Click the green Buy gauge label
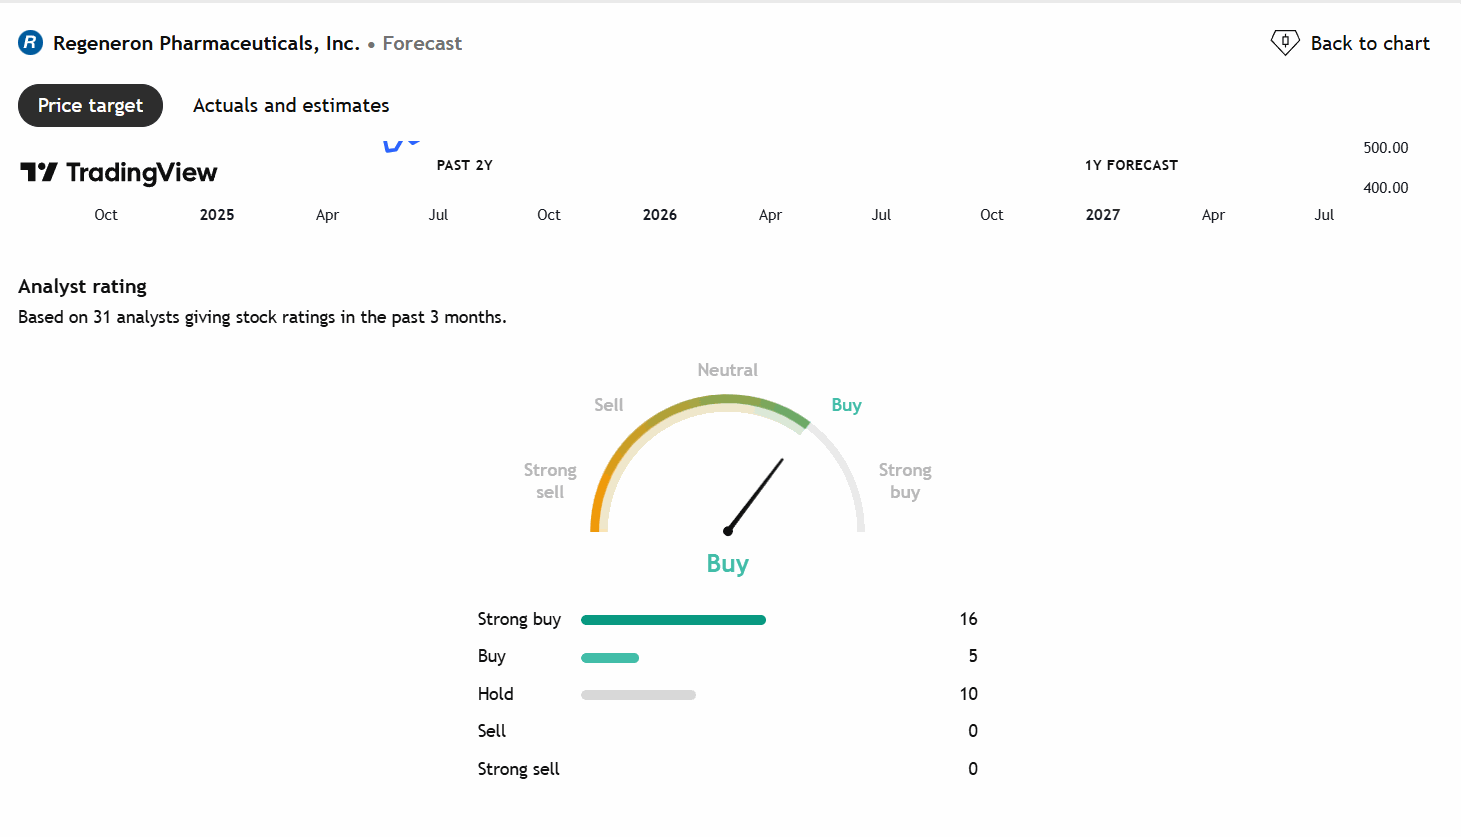Screen dimensions: 1461x837 pos(846,405)
